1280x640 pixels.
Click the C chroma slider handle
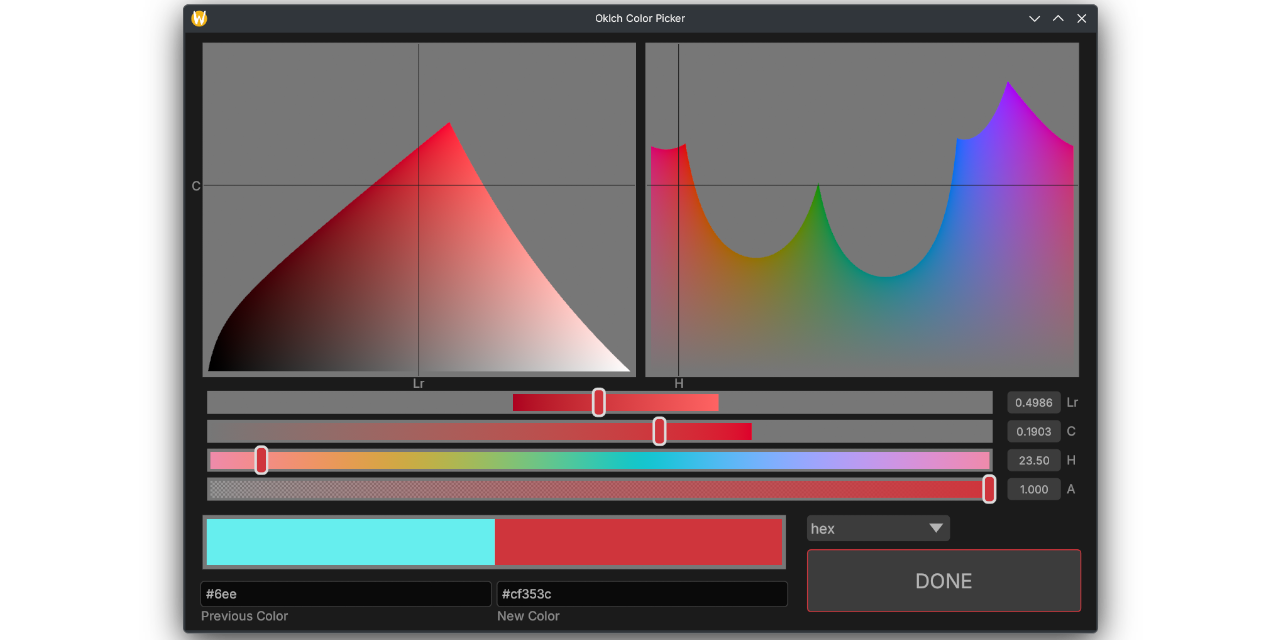coord(659,431)
